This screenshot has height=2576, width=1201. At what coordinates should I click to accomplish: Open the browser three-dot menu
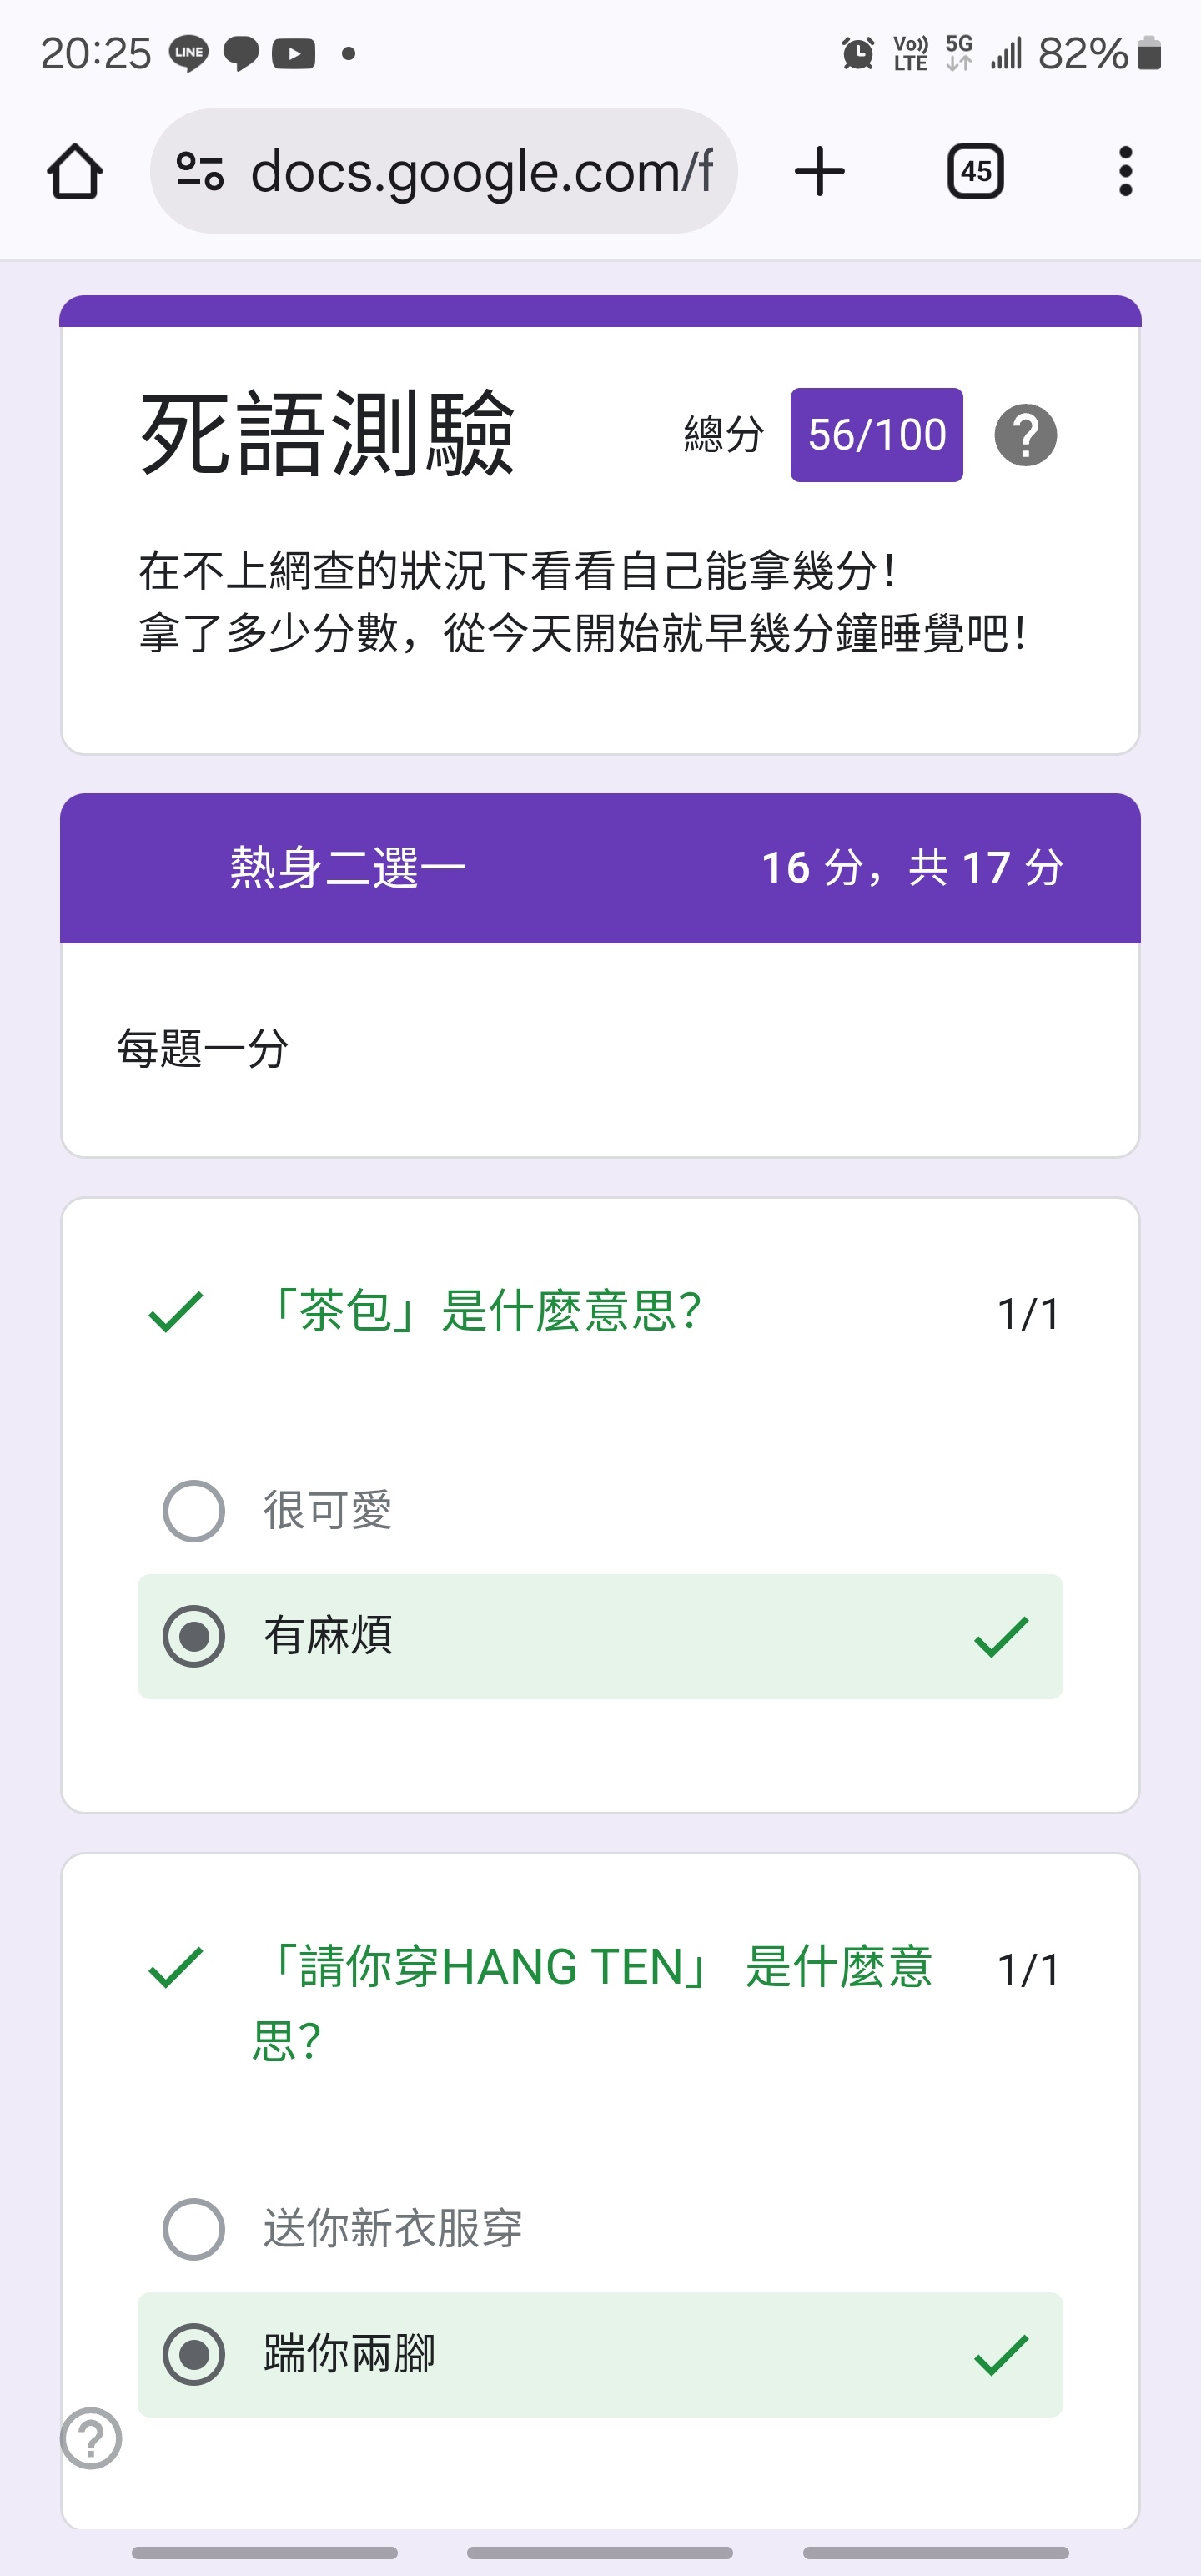pyautogui.click(x=1125, y=171)
